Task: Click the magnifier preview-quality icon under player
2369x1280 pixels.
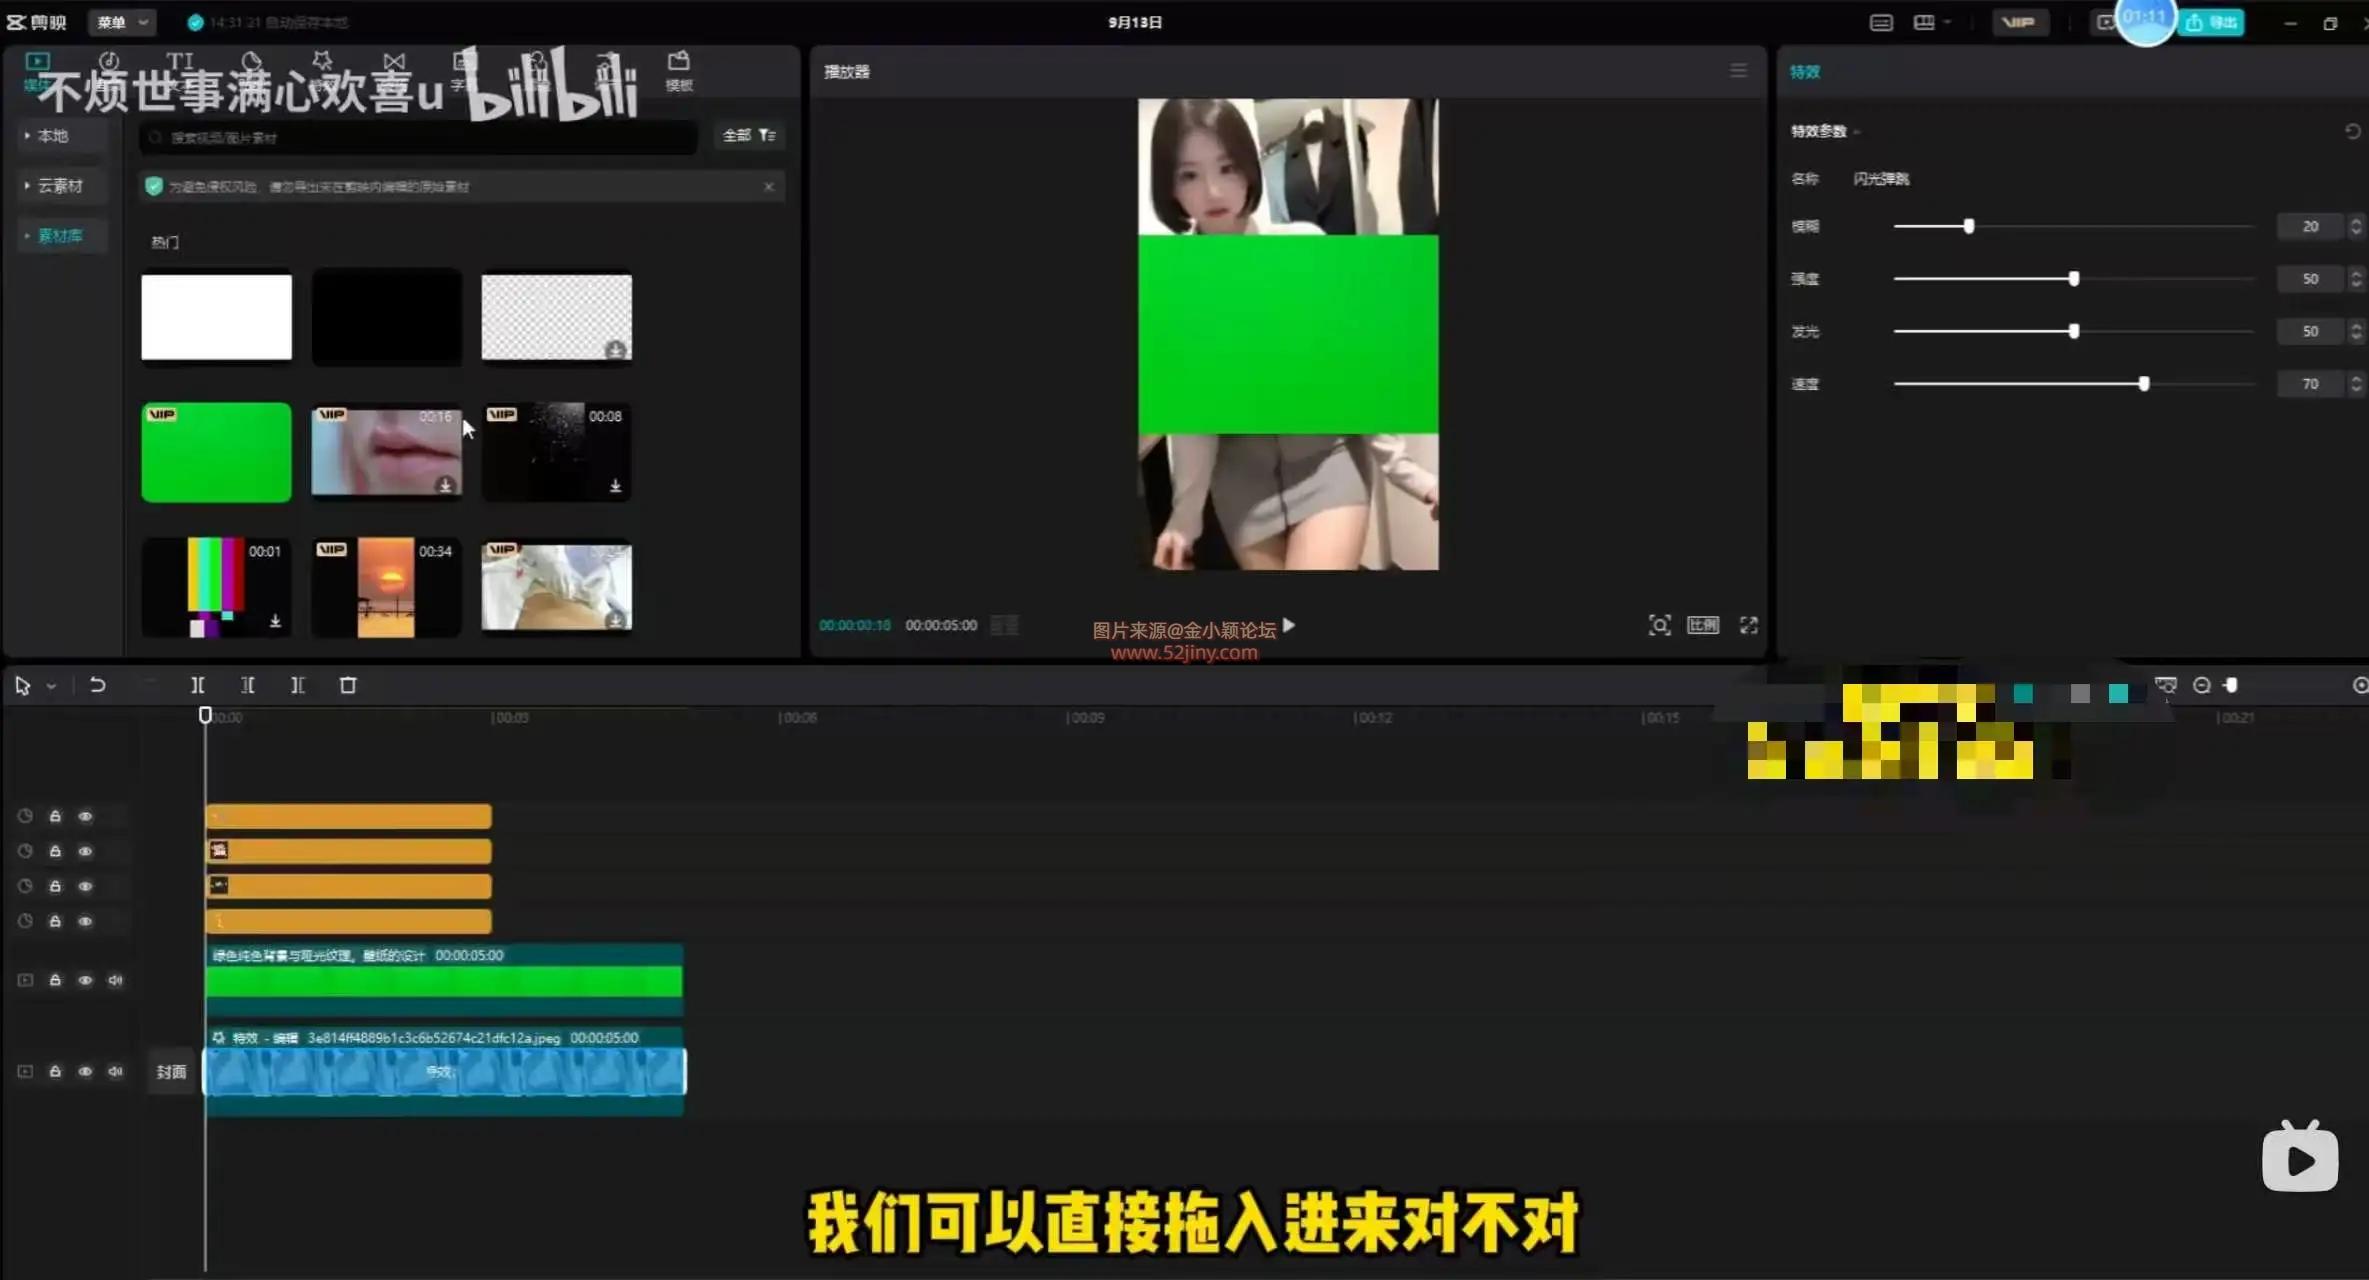Action: [x=1659, y=625]
